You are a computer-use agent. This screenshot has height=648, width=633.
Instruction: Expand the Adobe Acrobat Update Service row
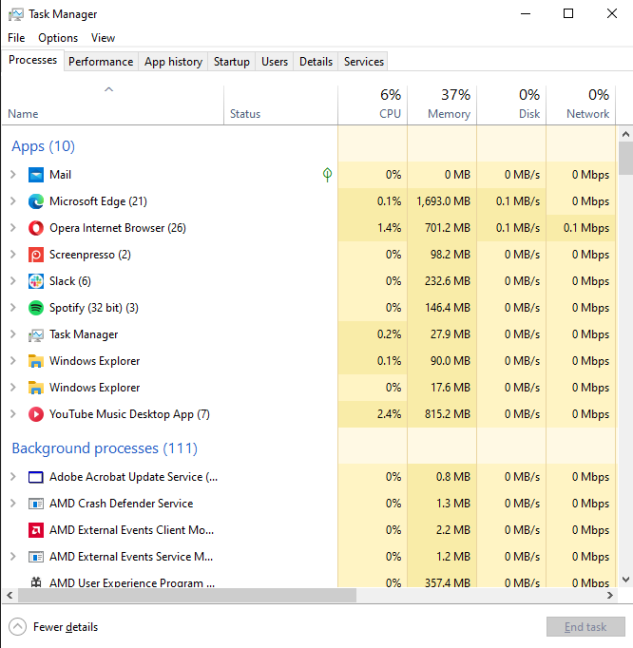(13, 477)
